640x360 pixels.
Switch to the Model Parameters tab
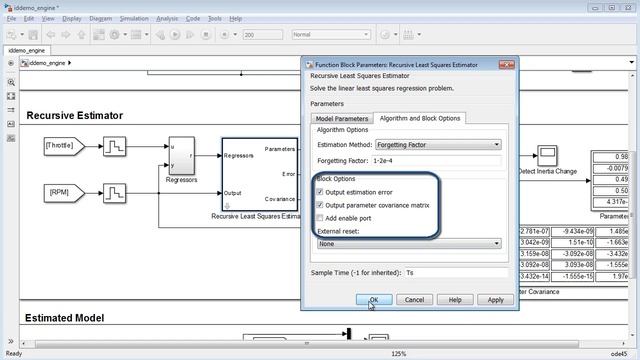[342, 119]
